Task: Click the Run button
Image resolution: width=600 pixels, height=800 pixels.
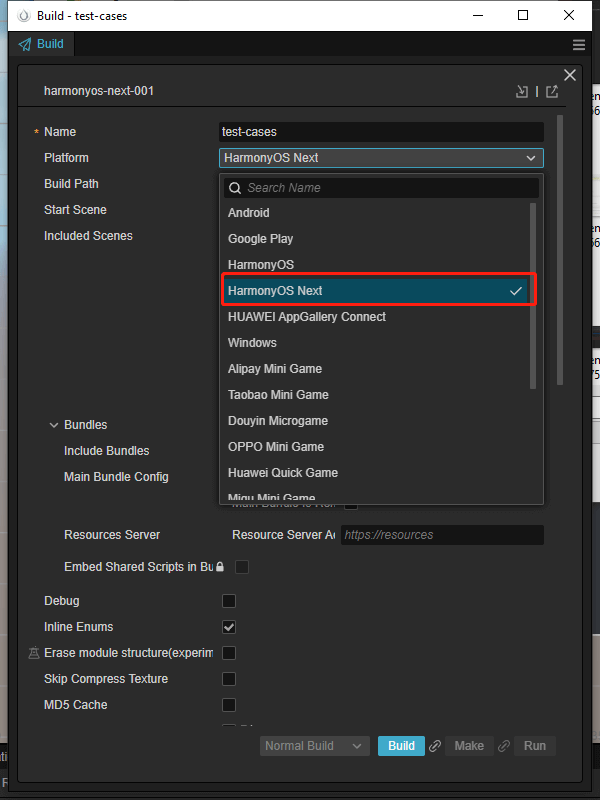Action: coord(535,746)
